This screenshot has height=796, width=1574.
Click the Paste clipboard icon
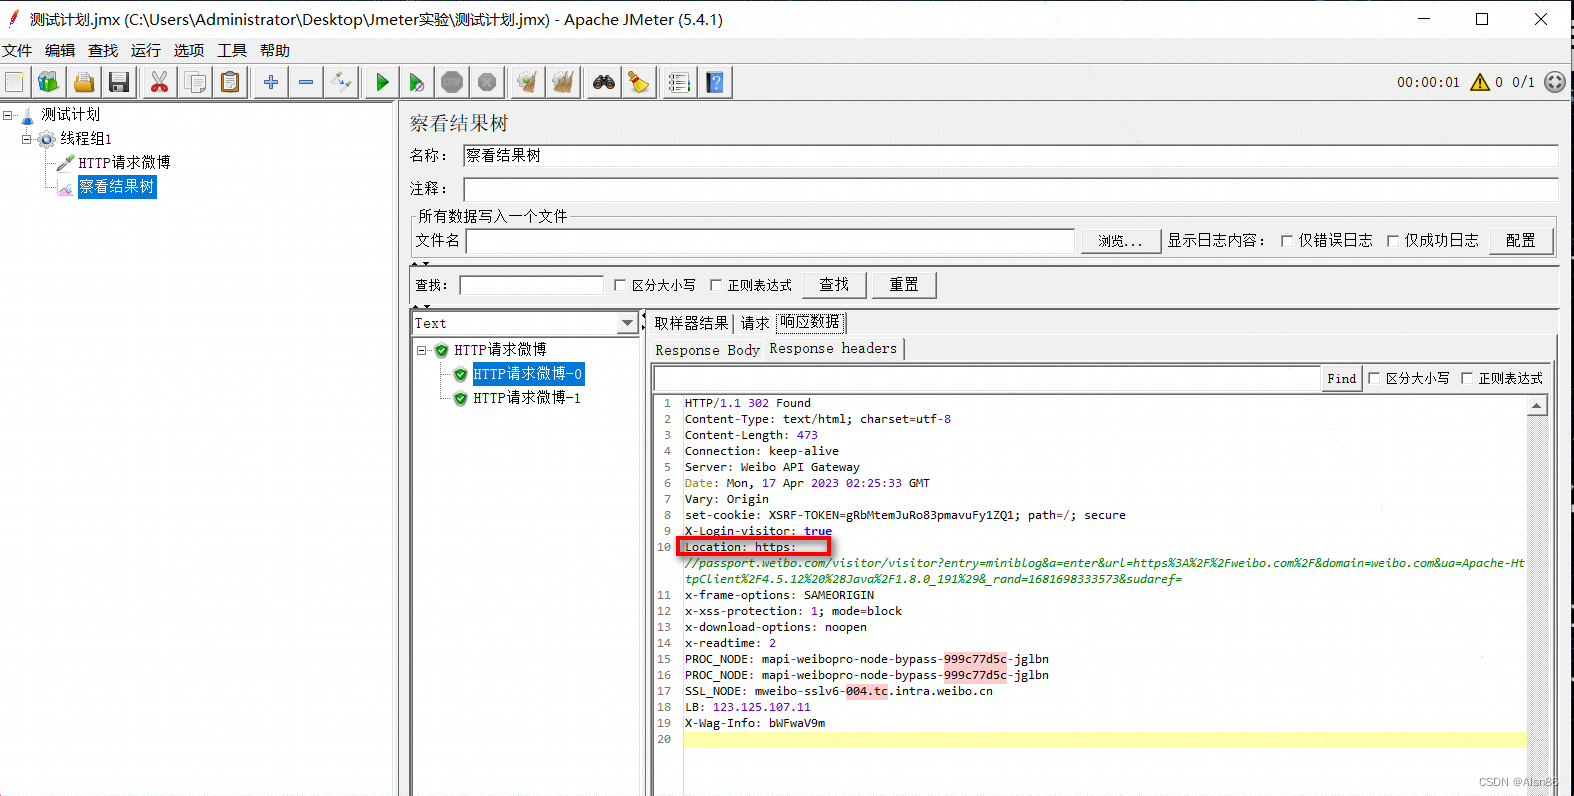coord(230,82)
